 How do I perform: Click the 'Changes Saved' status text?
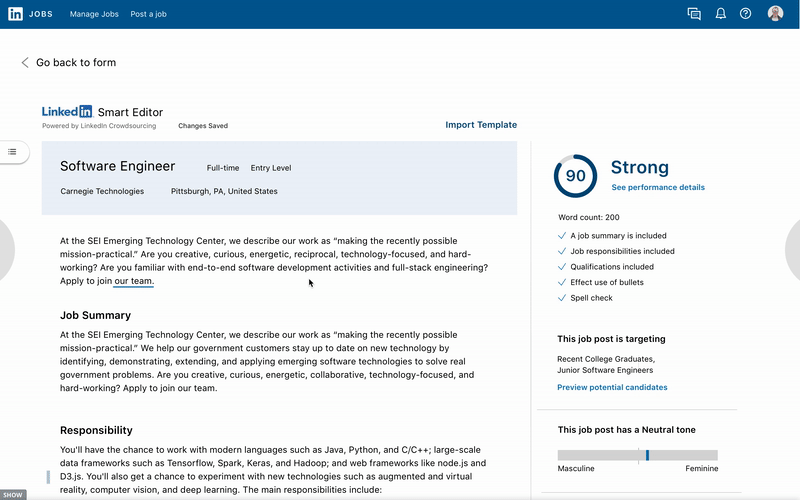(x=203, y=126)
